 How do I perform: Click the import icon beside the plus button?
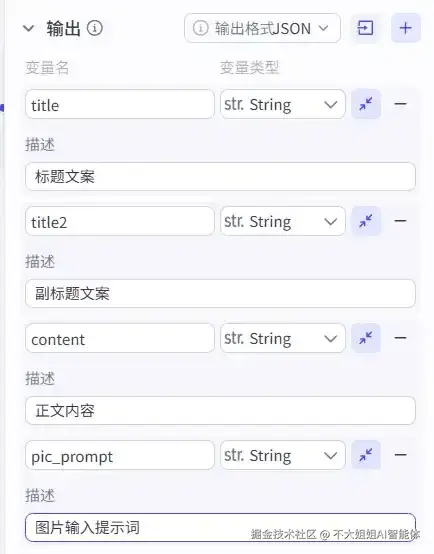(365, 28)
